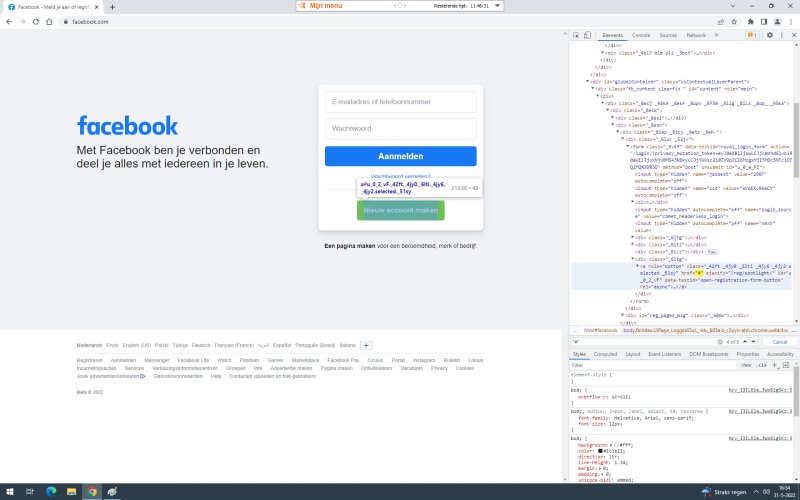Viewport: 800px width, 500px height.
Task: Open the DOM Breakpoints tab
Action: click(709, 354)
